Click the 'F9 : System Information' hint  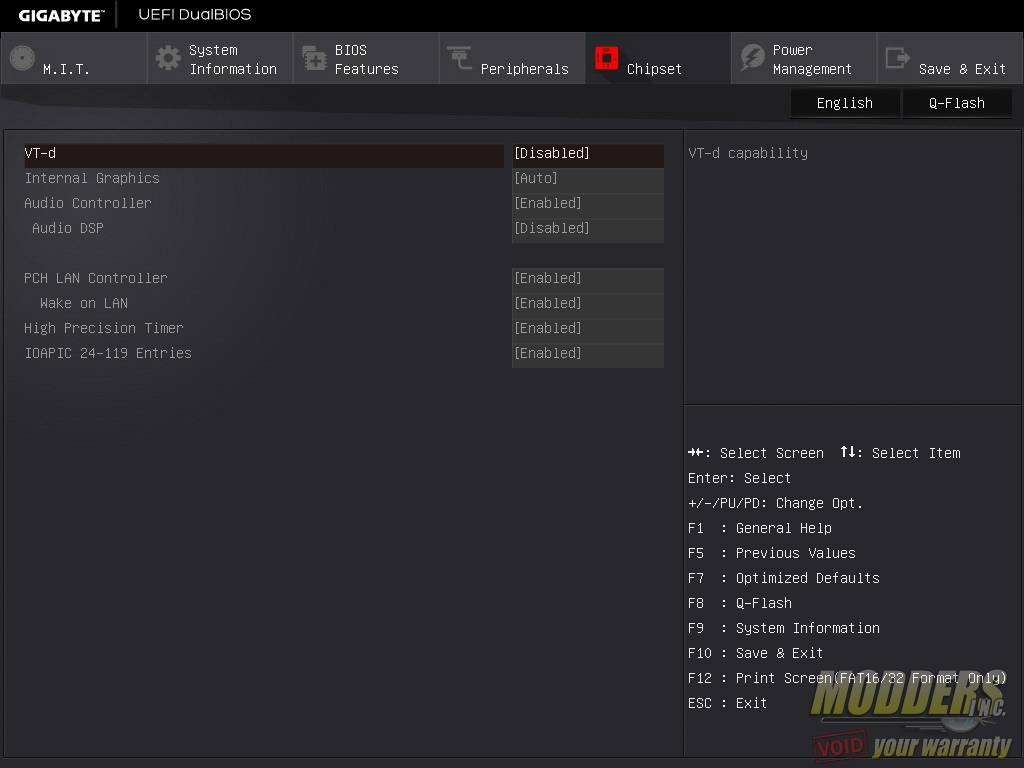point(784,628)
